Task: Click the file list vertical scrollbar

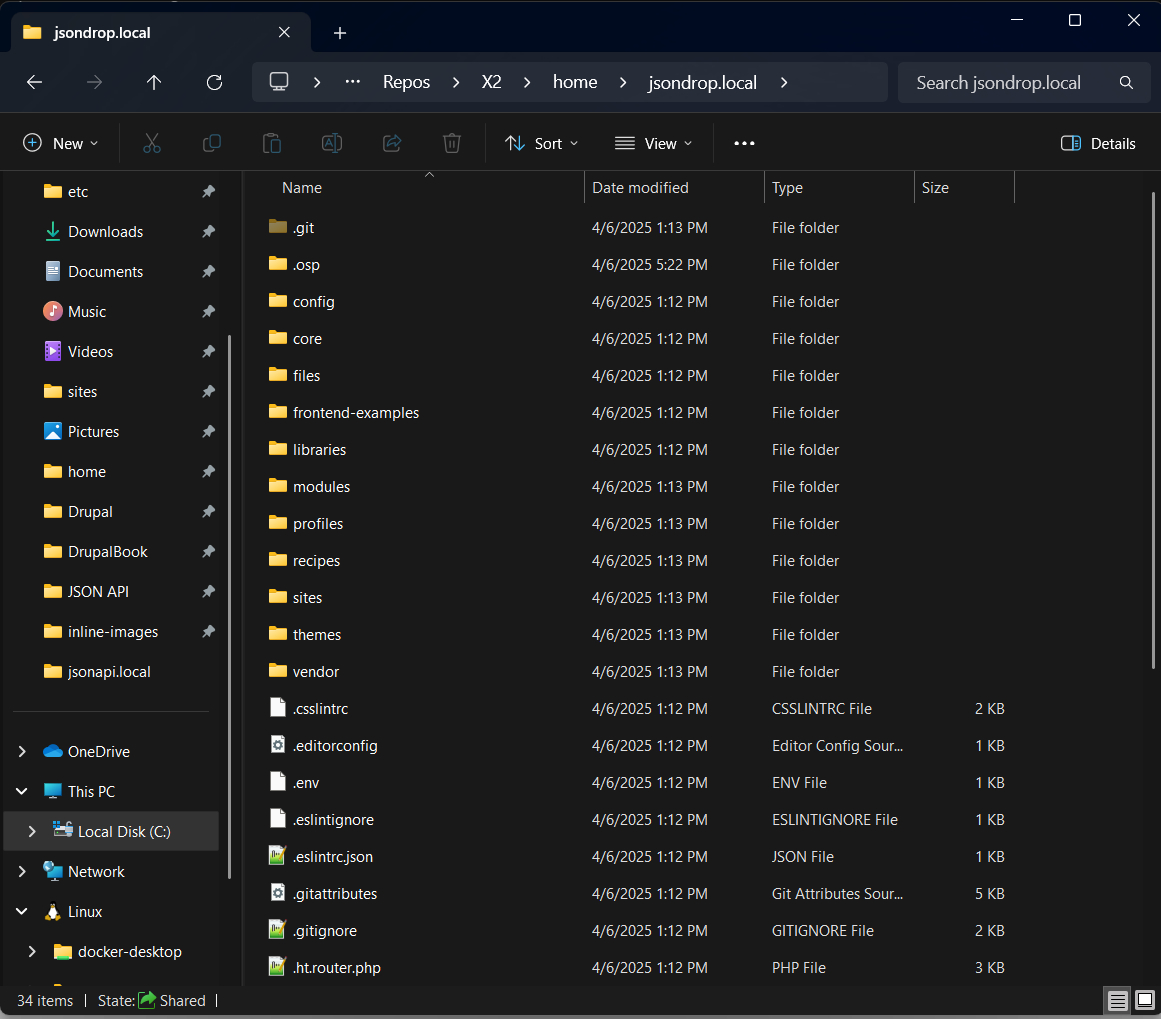Action: click(1153, 430)
